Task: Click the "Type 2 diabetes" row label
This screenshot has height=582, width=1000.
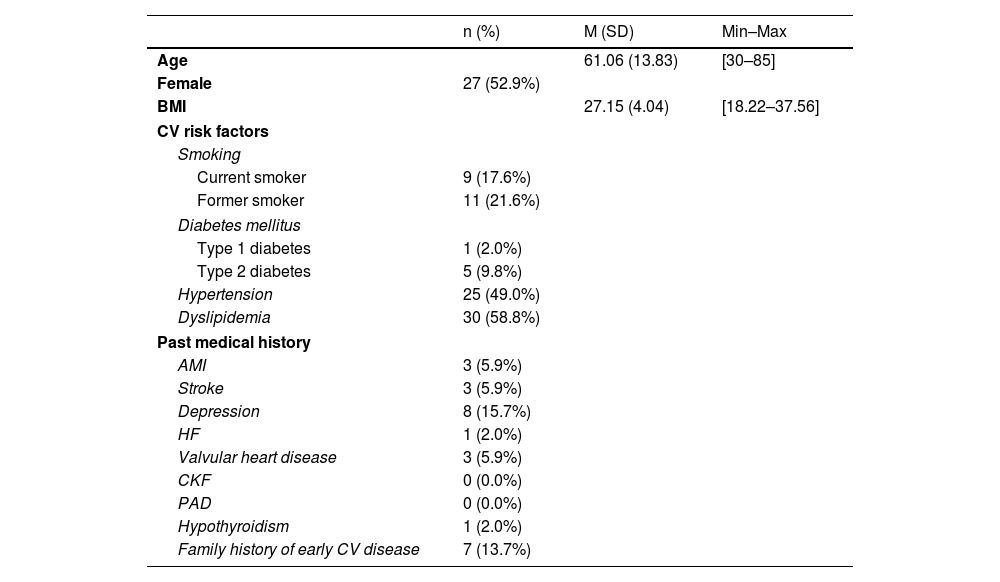Action: [x=254, y=272]
